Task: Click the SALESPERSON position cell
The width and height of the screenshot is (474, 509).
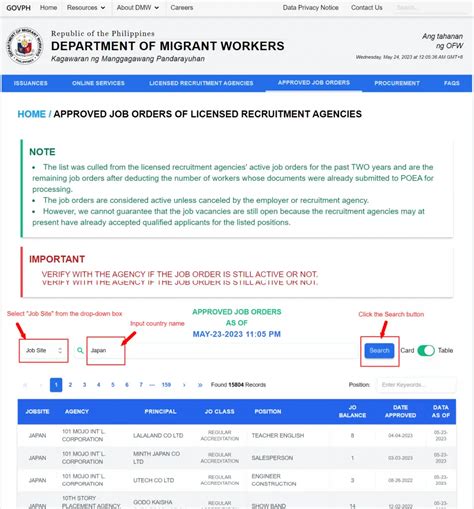Action: pos(272,458)
